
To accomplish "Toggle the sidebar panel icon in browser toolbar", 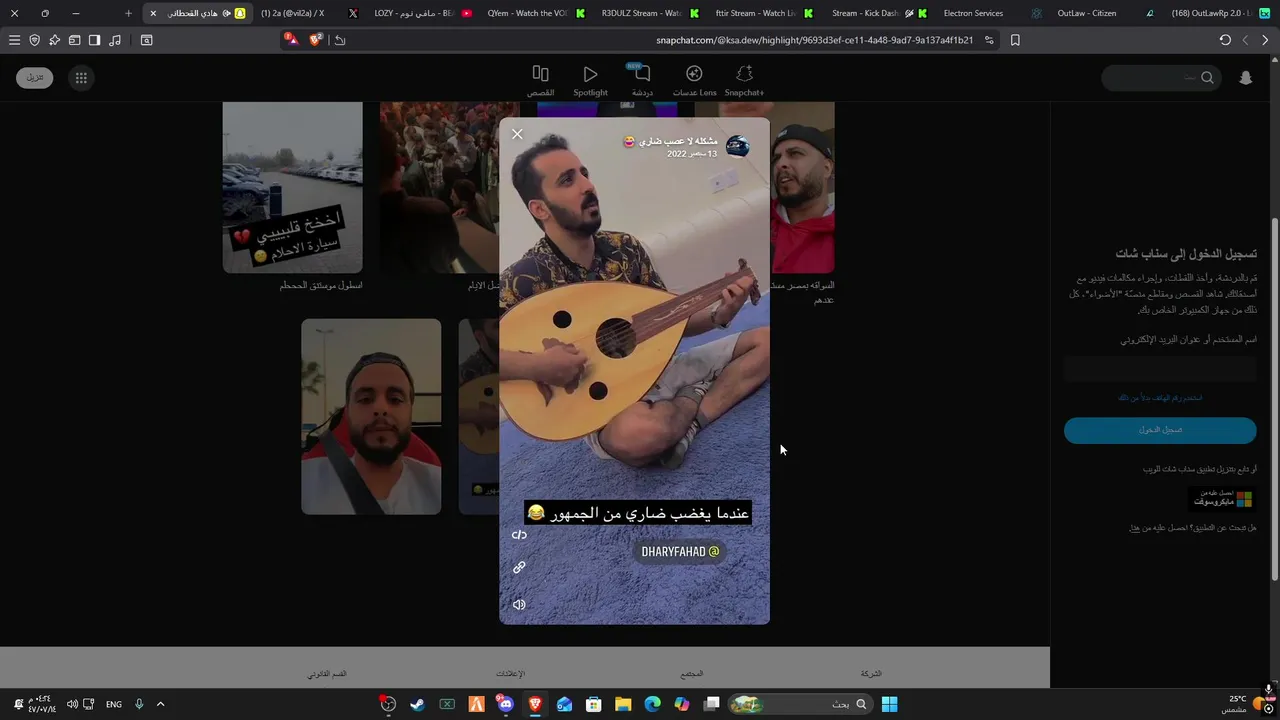I will 94,40.
